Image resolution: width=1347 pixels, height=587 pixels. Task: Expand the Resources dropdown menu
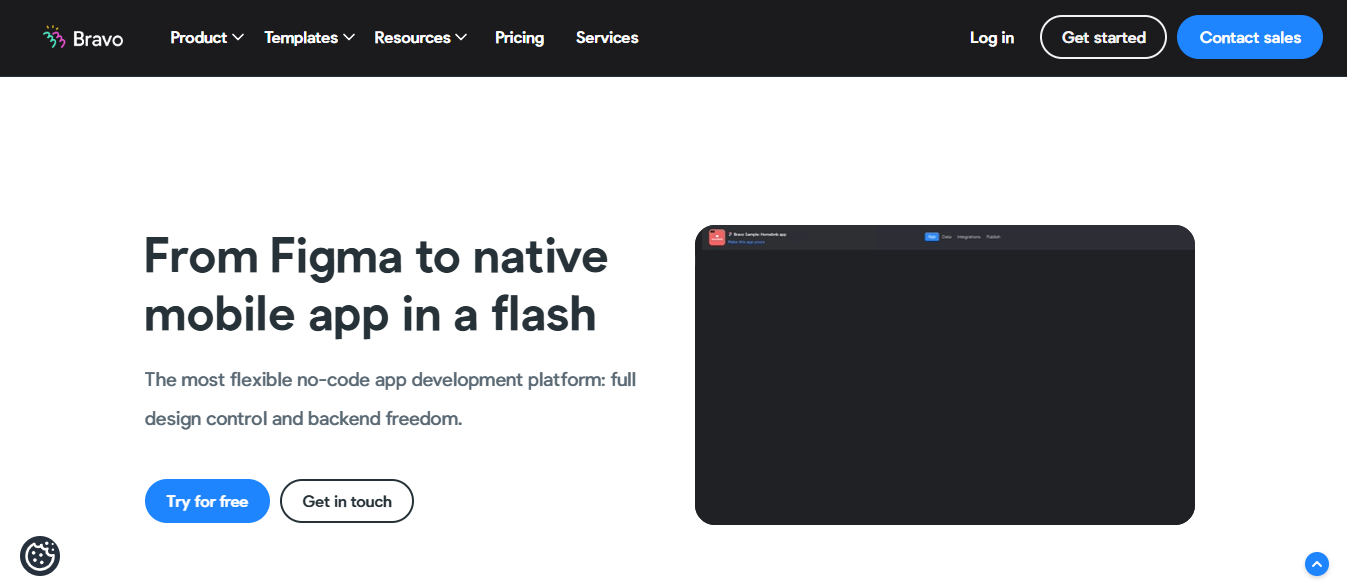point(420,38)
